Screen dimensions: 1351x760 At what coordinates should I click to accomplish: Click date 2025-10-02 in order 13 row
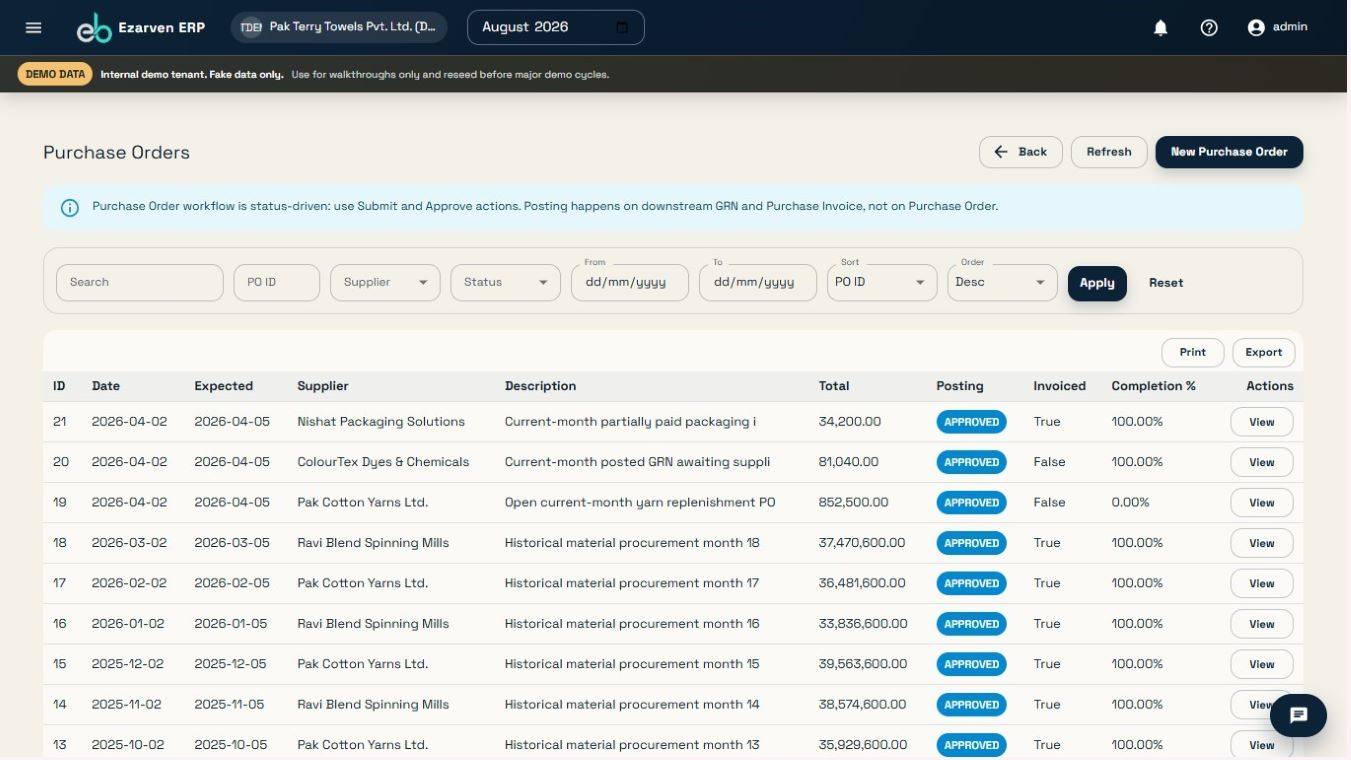[129, 745]
